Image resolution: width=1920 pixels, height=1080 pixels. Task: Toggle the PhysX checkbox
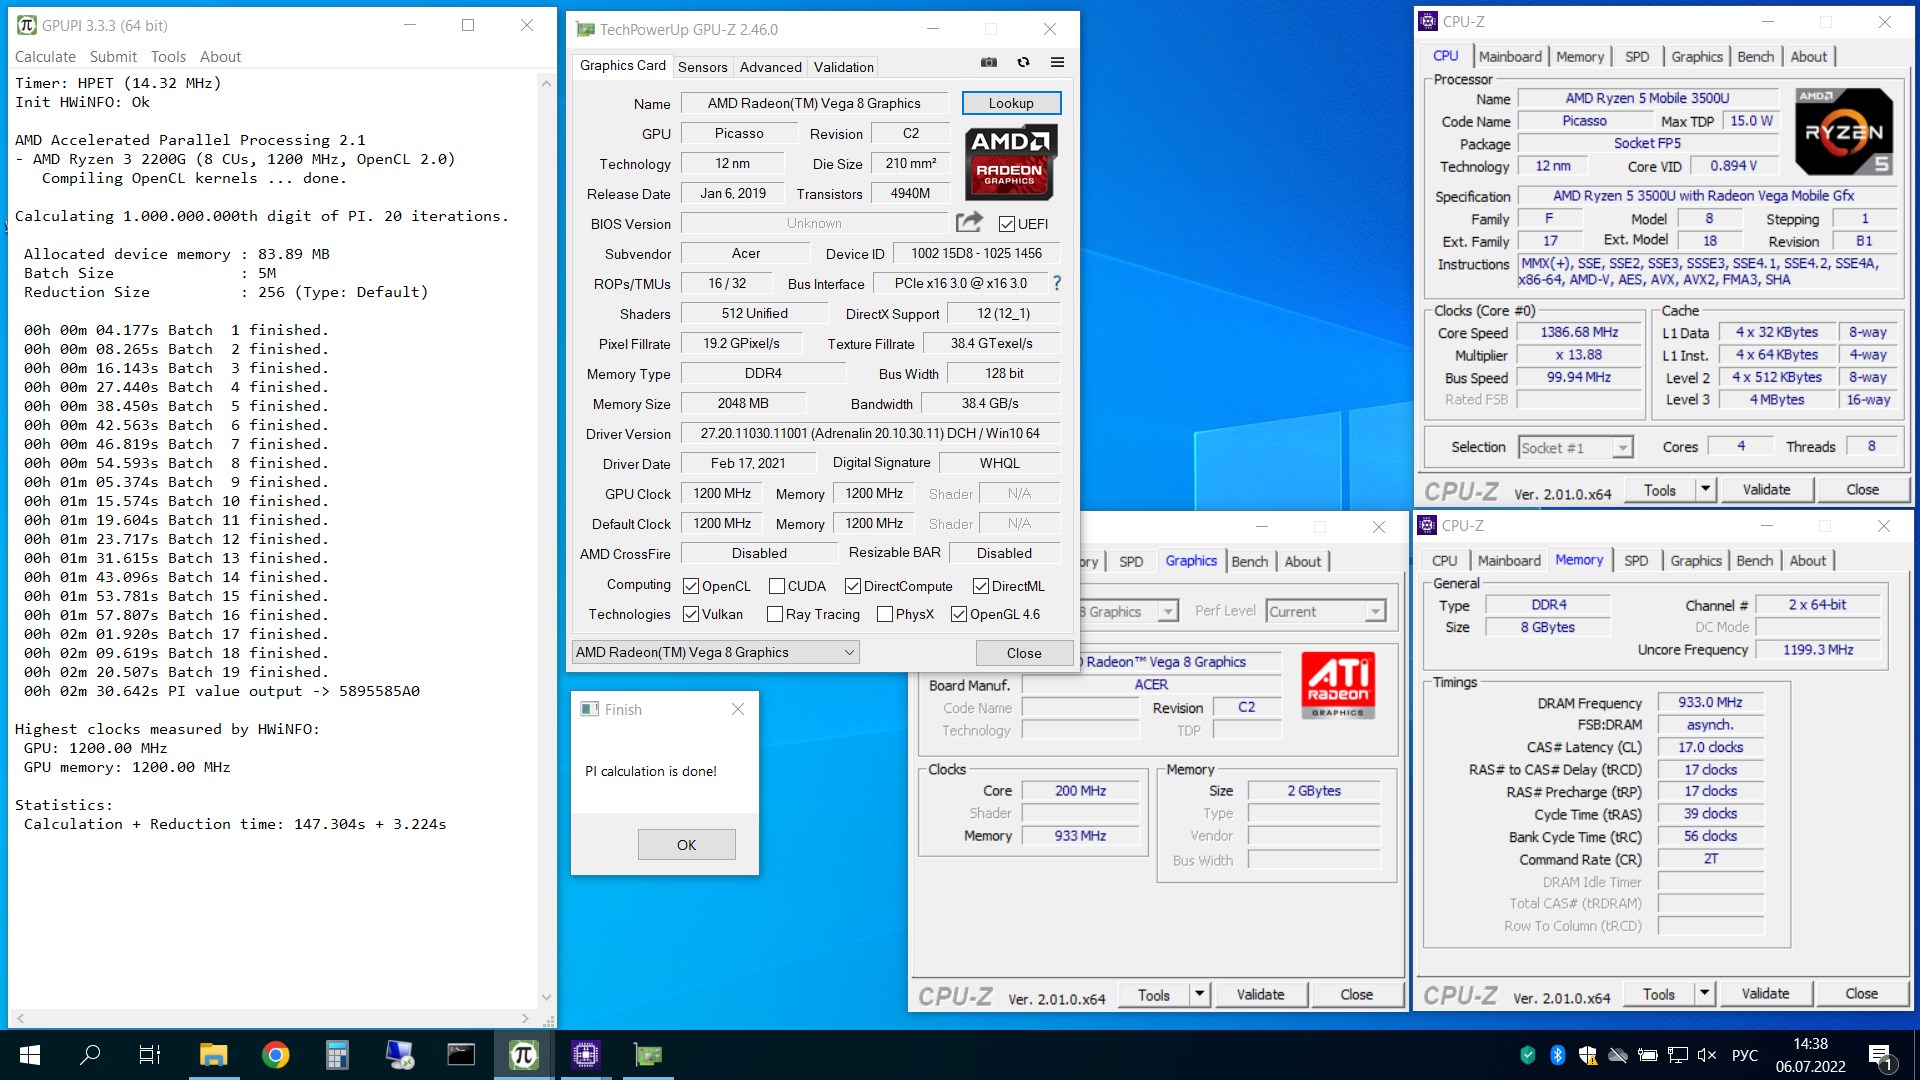(x=885, y=614)
